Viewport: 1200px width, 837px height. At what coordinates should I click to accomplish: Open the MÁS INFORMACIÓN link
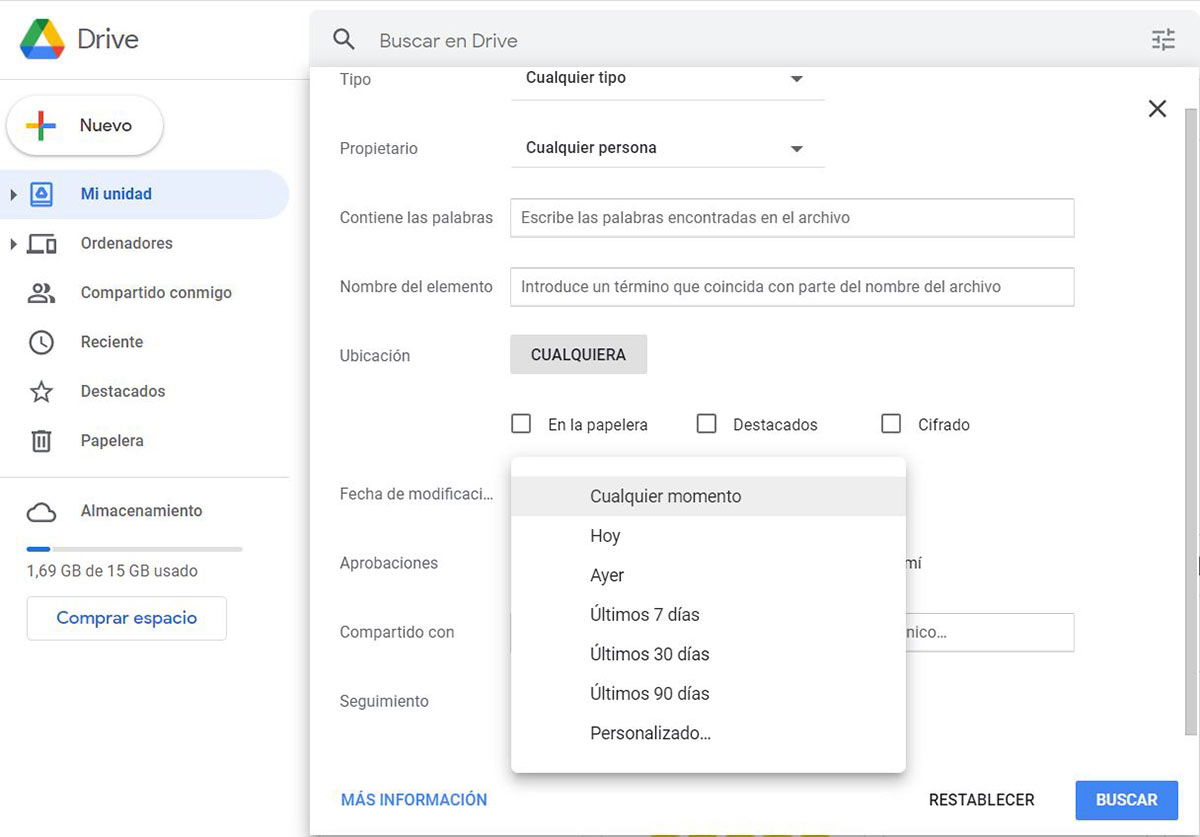click(x=413, y=799)
